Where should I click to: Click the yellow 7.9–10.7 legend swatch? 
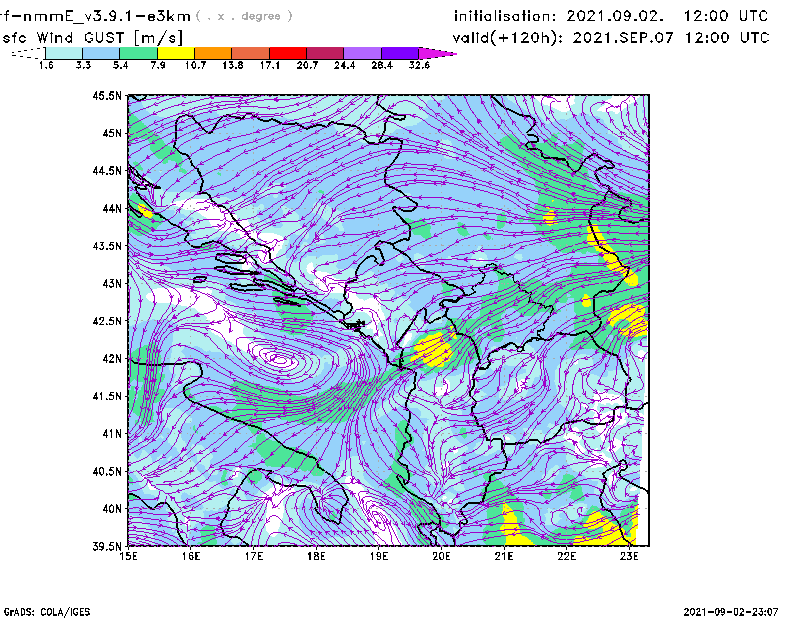[x=176, y=53]
